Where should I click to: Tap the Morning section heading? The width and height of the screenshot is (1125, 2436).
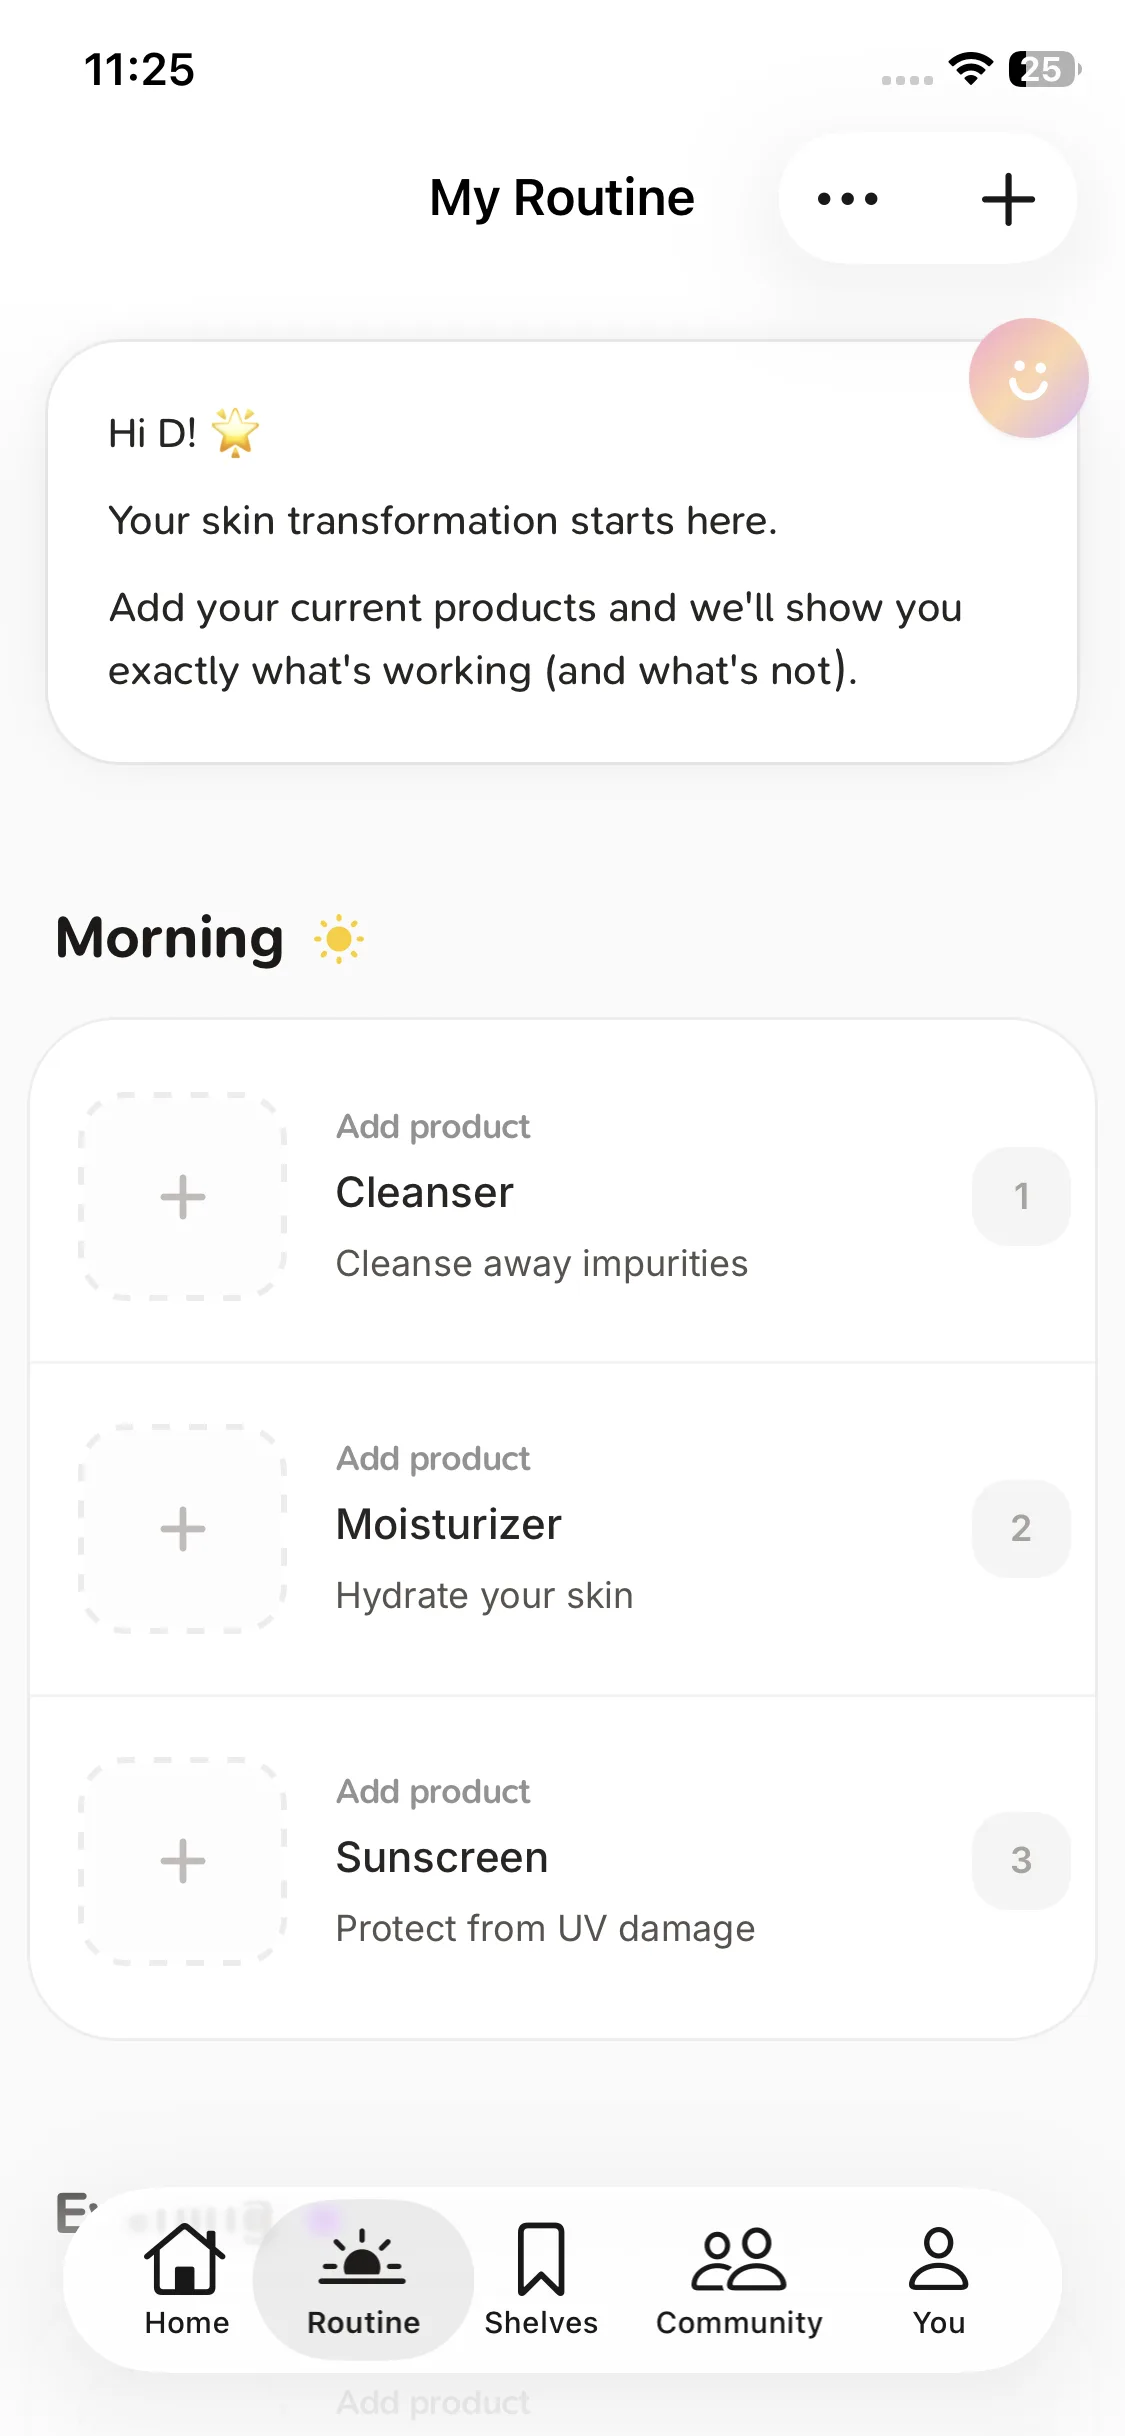pos(171,939)
